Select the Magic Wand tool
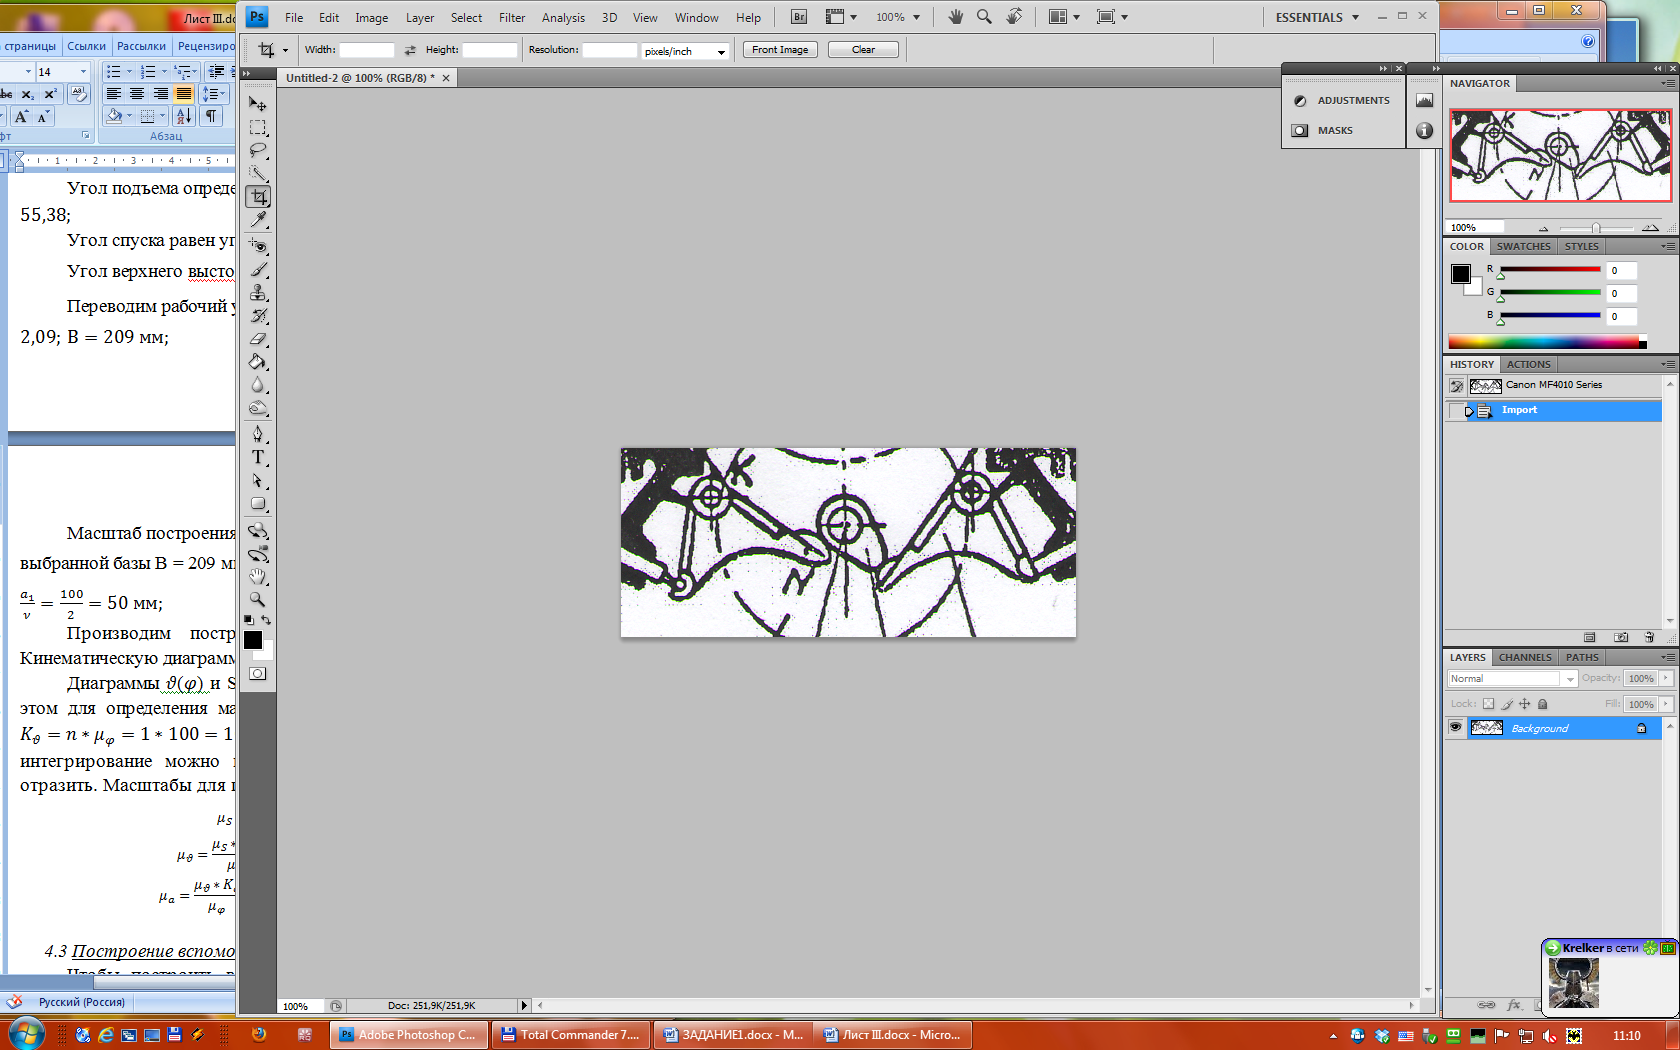1680x1050 pixels. coord(258,173)
